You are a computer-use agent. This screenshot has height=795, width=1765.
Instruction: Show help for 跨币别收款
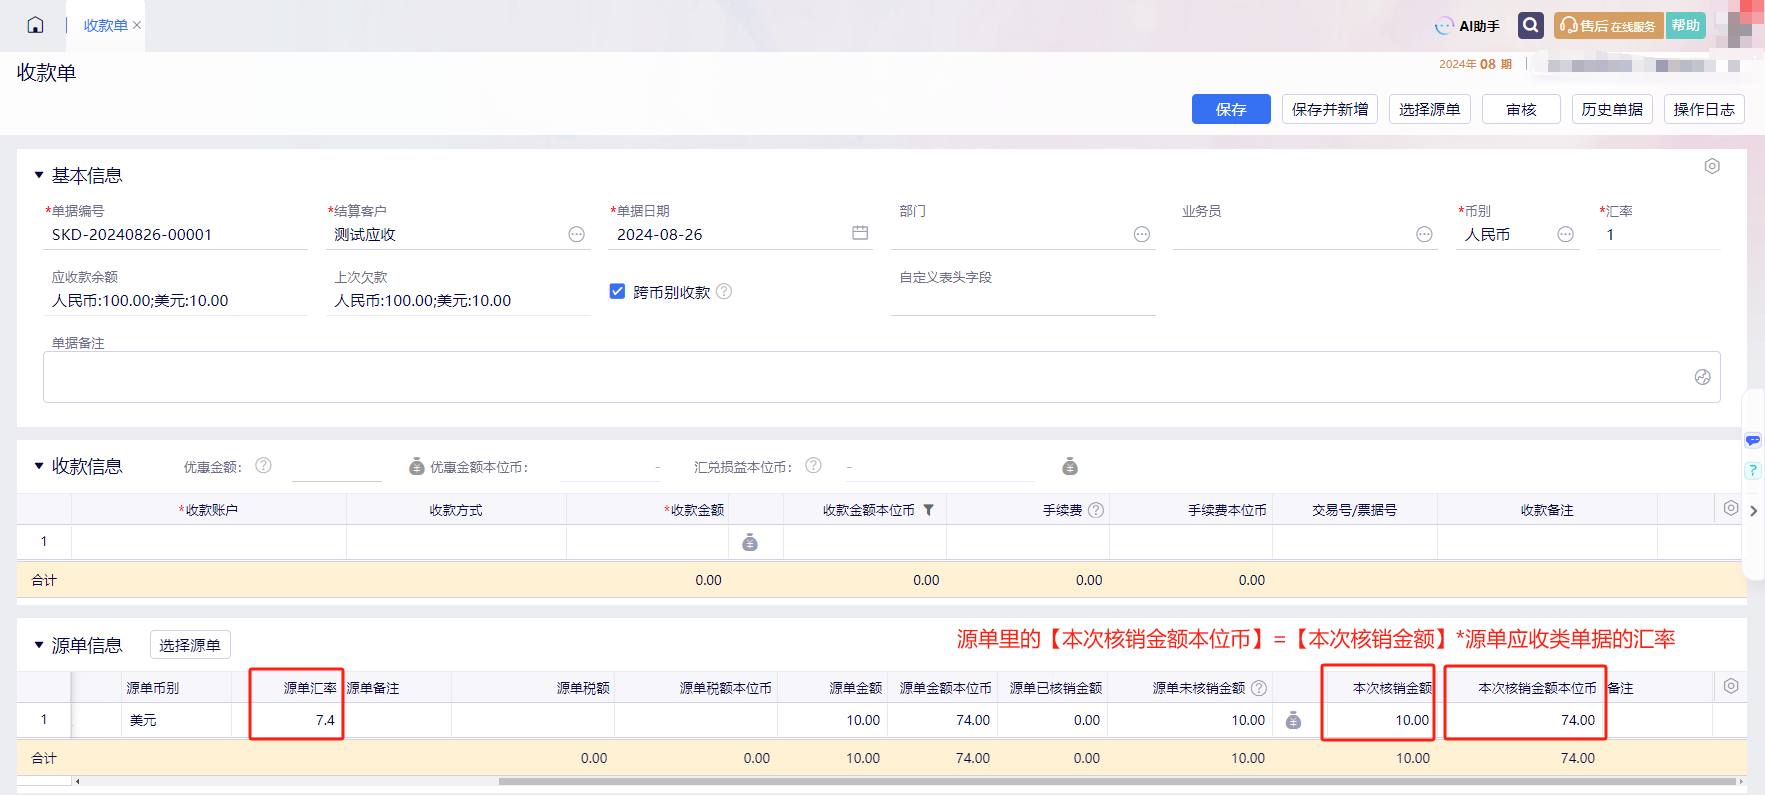[724, 291]
